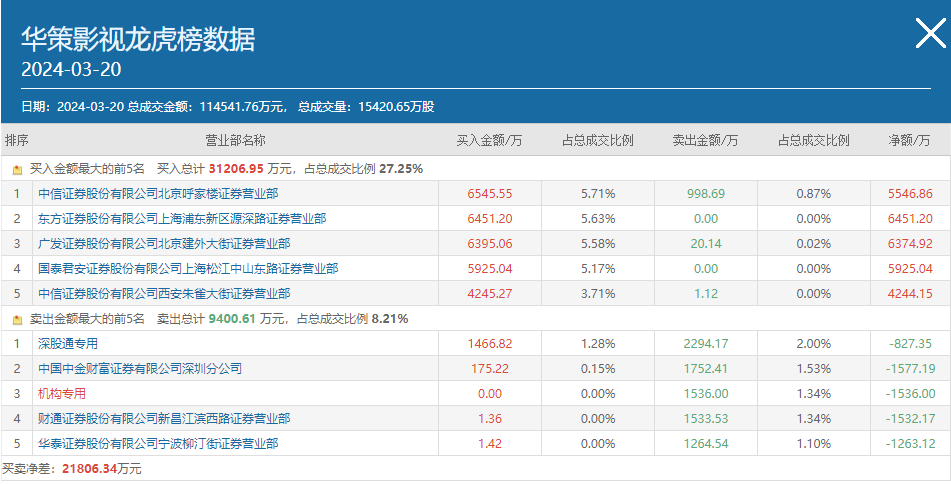The width and height of the screenshot is (951, 484).
Task: Select net amount -1263.12
Action: click(910, 444)
